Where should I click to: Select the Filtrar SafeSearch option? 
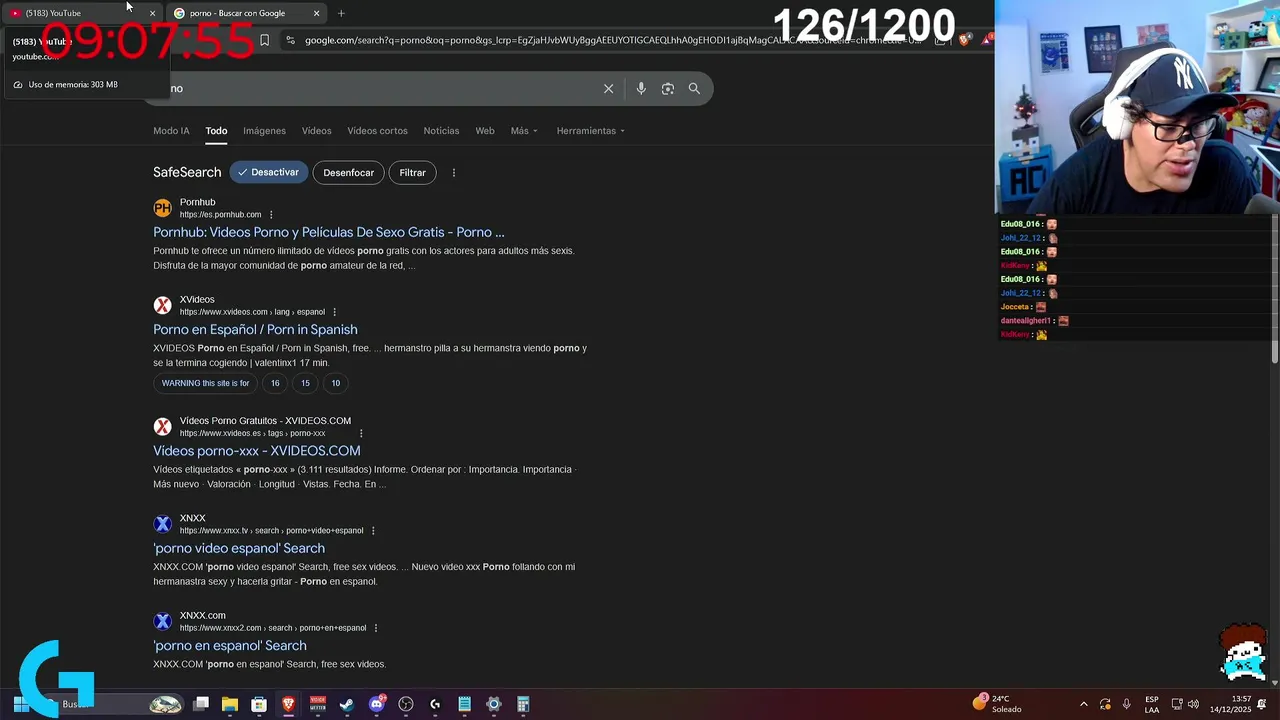pyautogui.click(x=412, y=173)
